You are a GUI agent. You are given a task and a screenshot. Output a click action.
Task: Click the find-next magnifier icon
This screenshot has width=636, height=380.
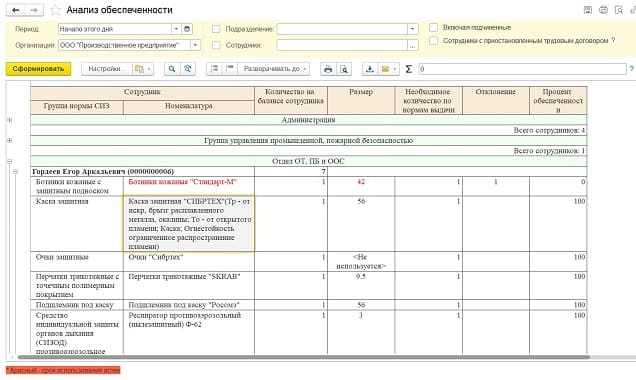click(188, 69)
